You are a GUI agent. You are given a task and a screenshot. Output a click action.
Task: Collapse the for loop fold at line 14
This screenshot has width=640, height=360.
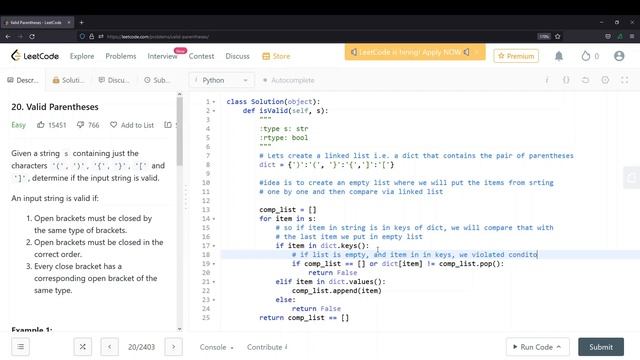coord(213,219)
